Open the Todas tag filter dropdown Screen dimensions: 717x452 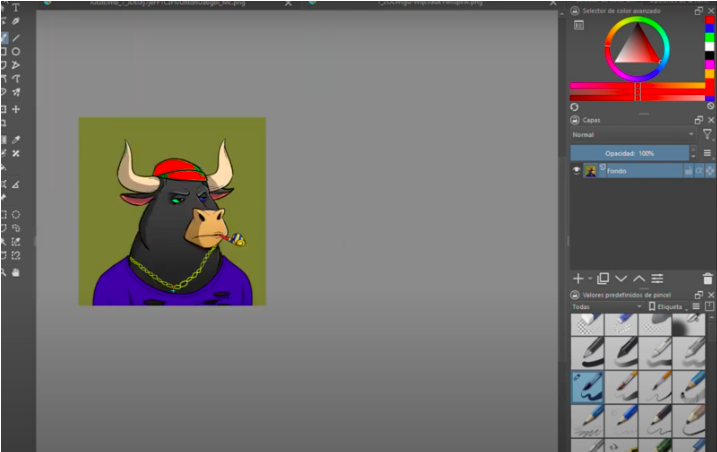[607, 307]
